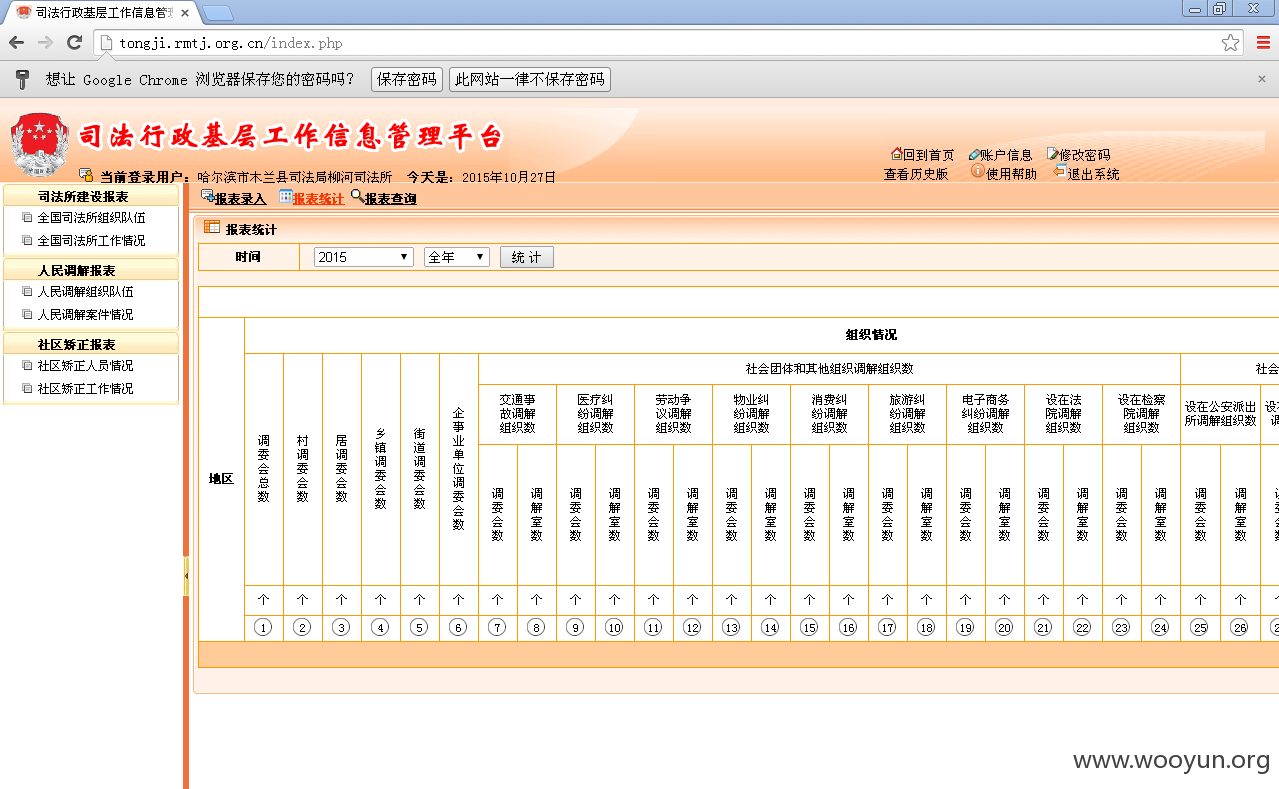Screen dimensions: 1279x789
Task: Click the favicon on the browser tab
Action: coord(24,12)
